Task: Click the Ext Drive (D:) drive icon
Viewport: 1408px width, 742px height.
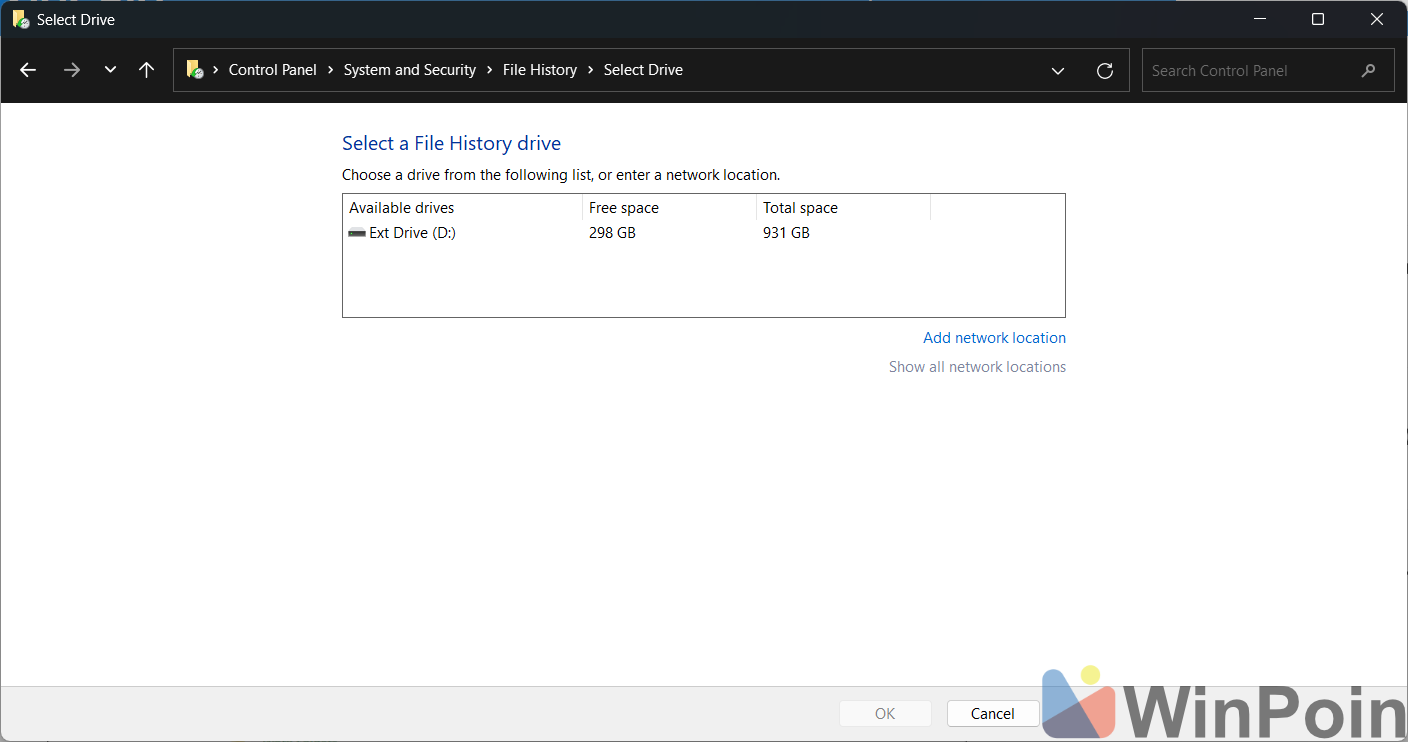Action: pyautogui.click(x=357, y=233)
